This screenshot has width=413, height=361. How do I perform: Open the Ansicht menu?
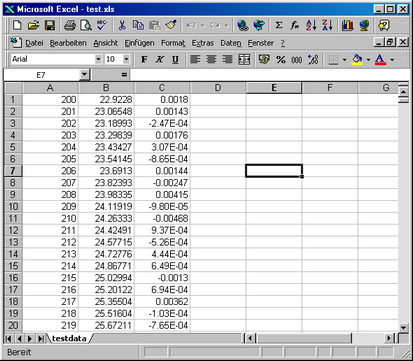point(106,43)
